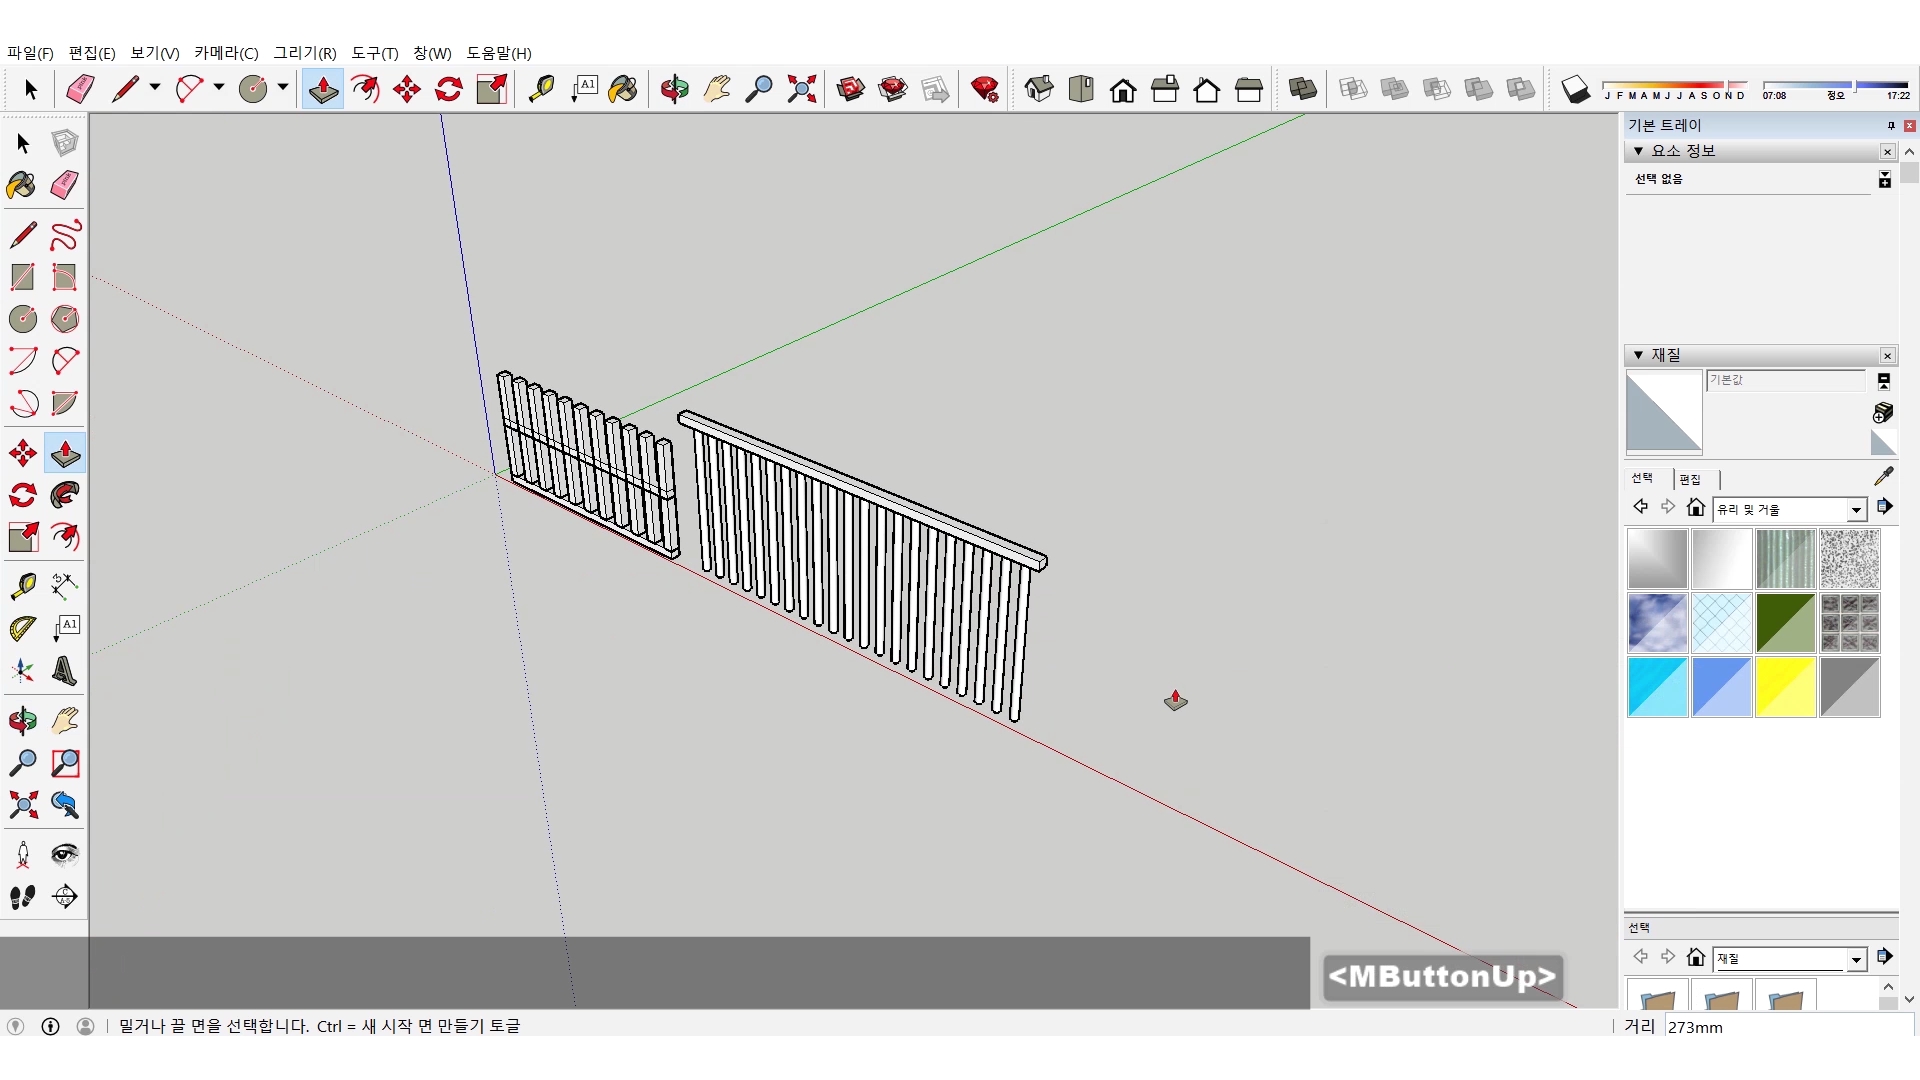Image resolution: width=1920 pixels, height=1080 pixels.
Task: Pick the yellow translucent glass swatch
Action: pyautogui.click(x=1785, y=687)
